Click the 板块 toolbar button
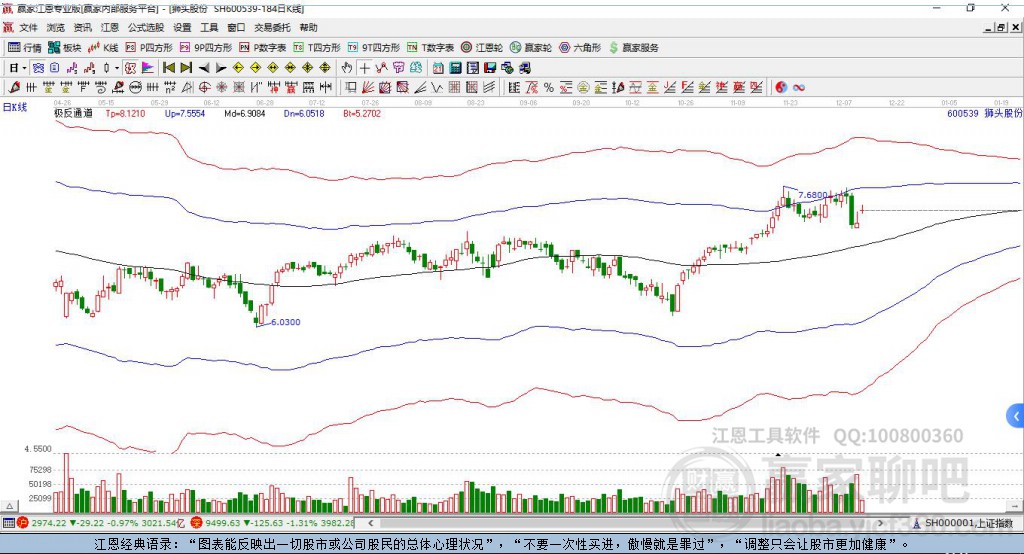 click(65, 48)
